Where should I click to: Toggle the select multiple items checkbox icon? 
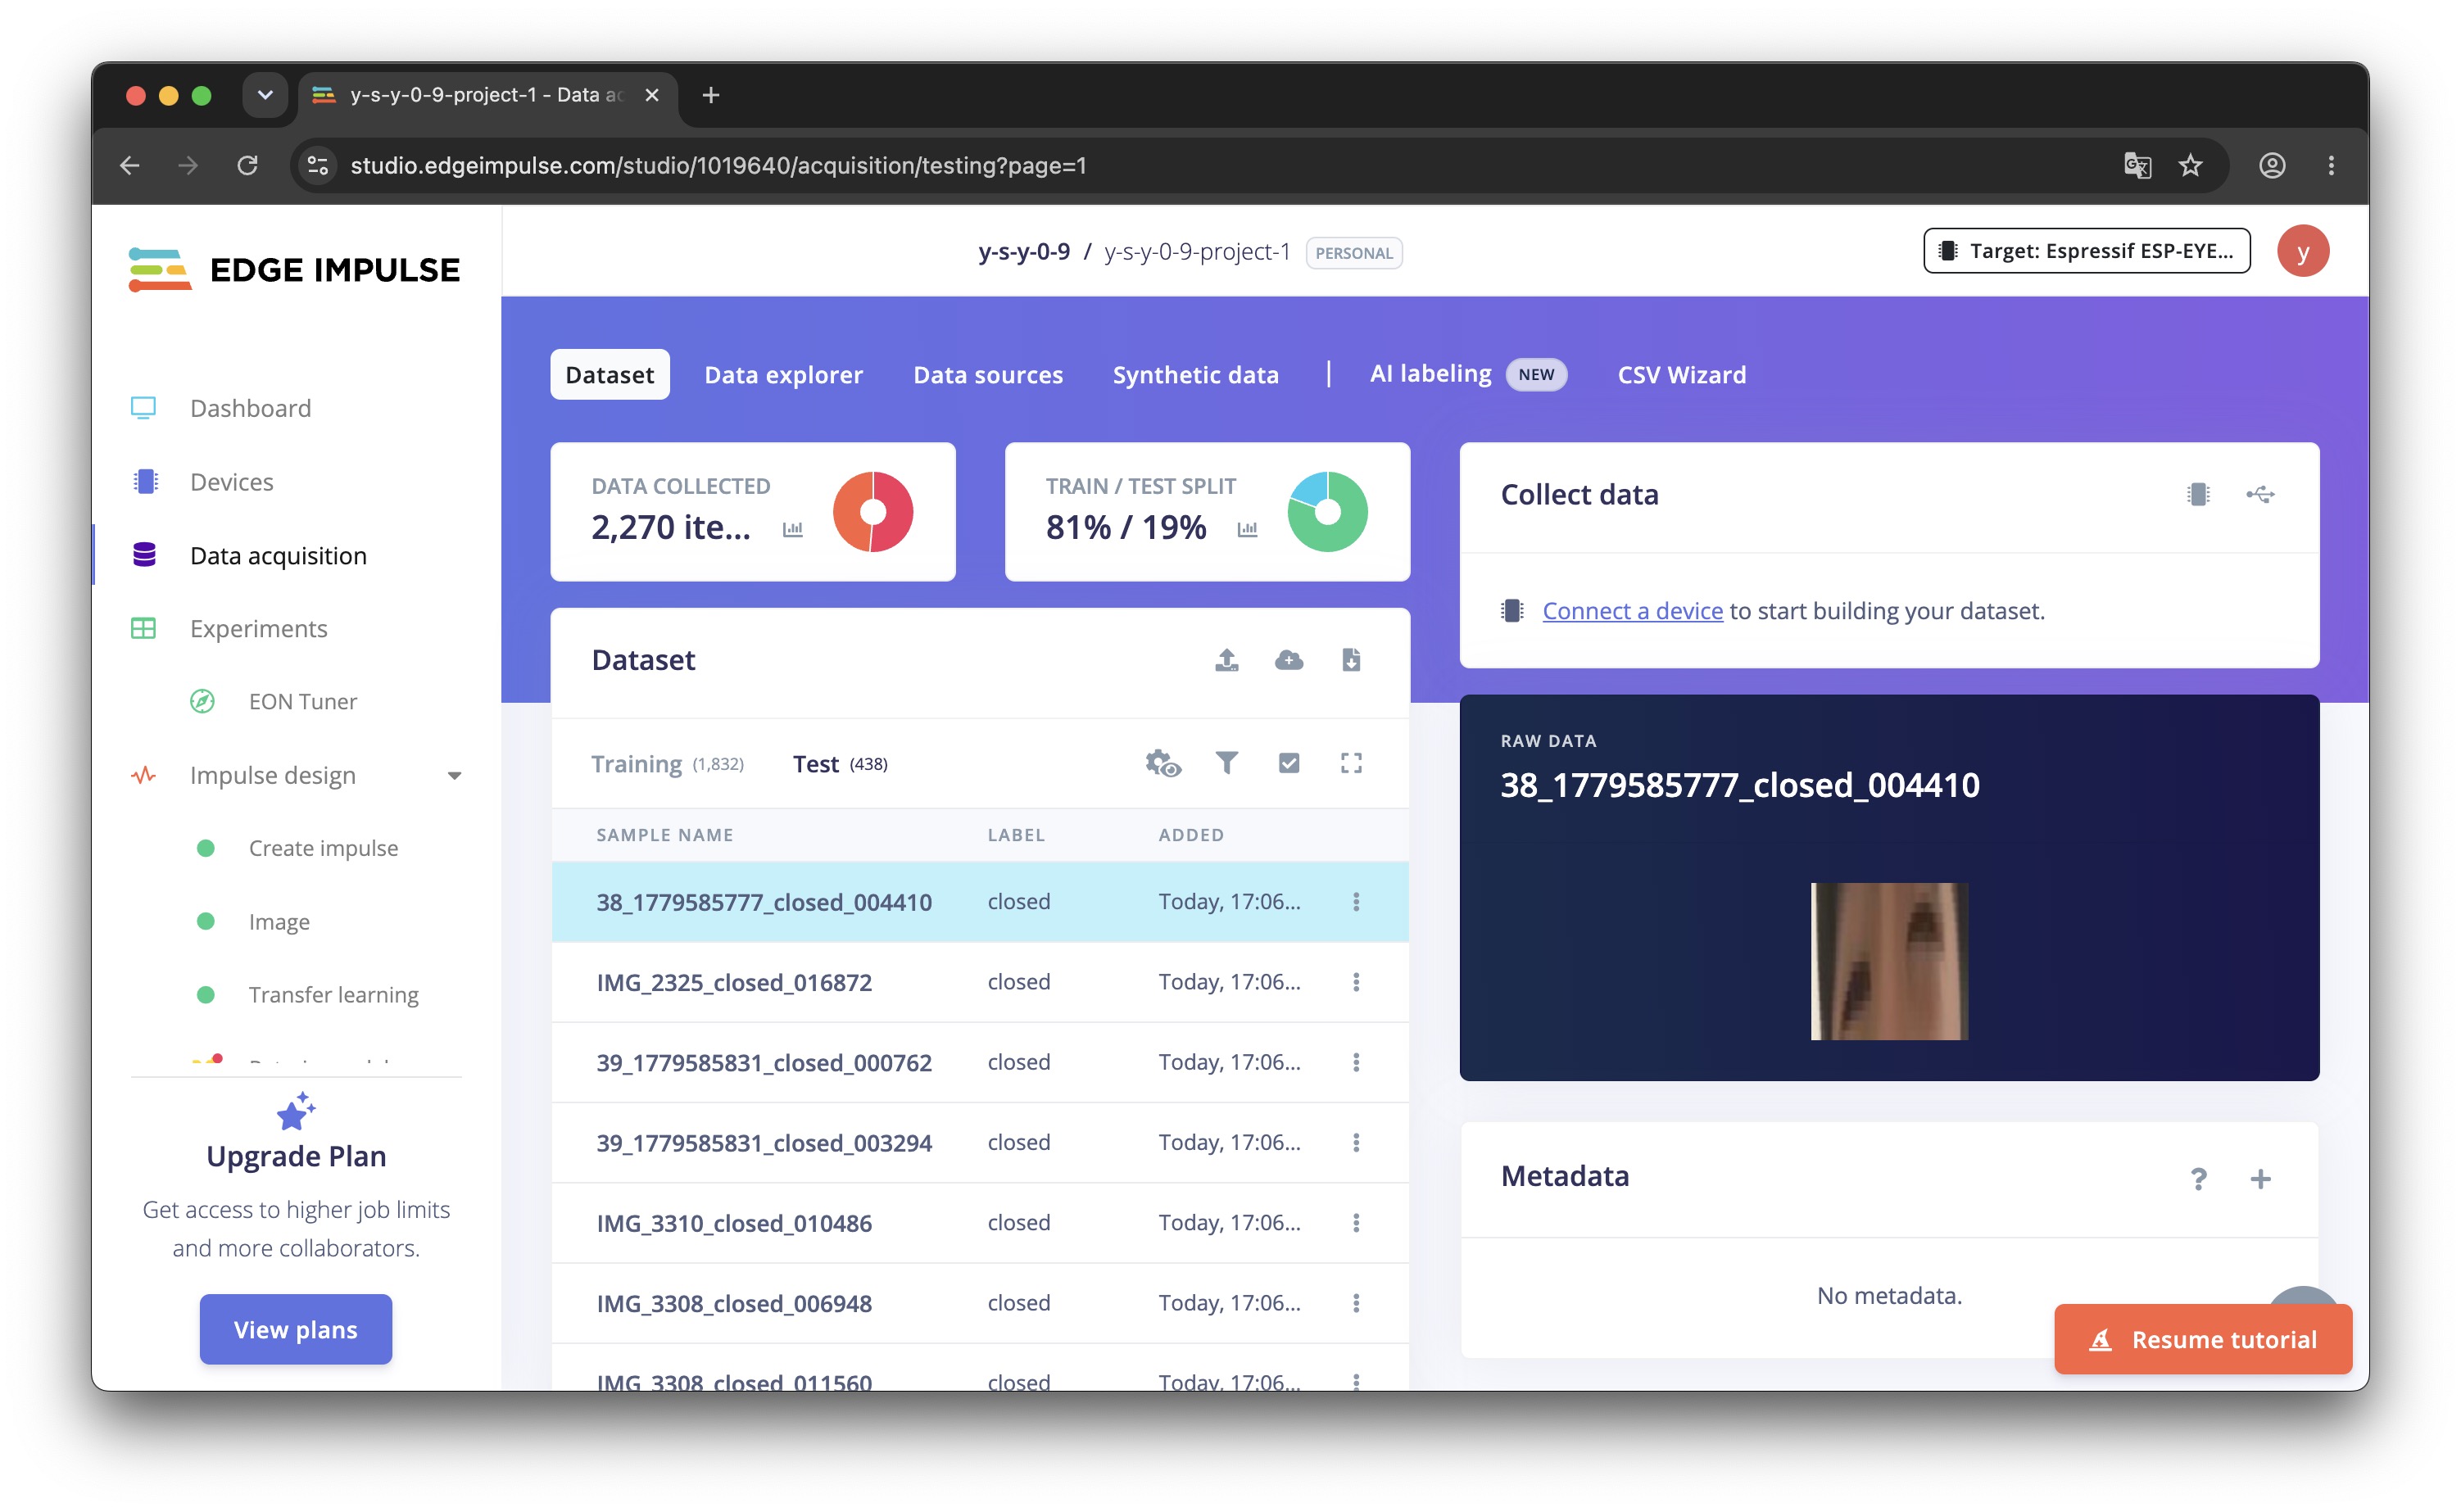point(1288,763)
